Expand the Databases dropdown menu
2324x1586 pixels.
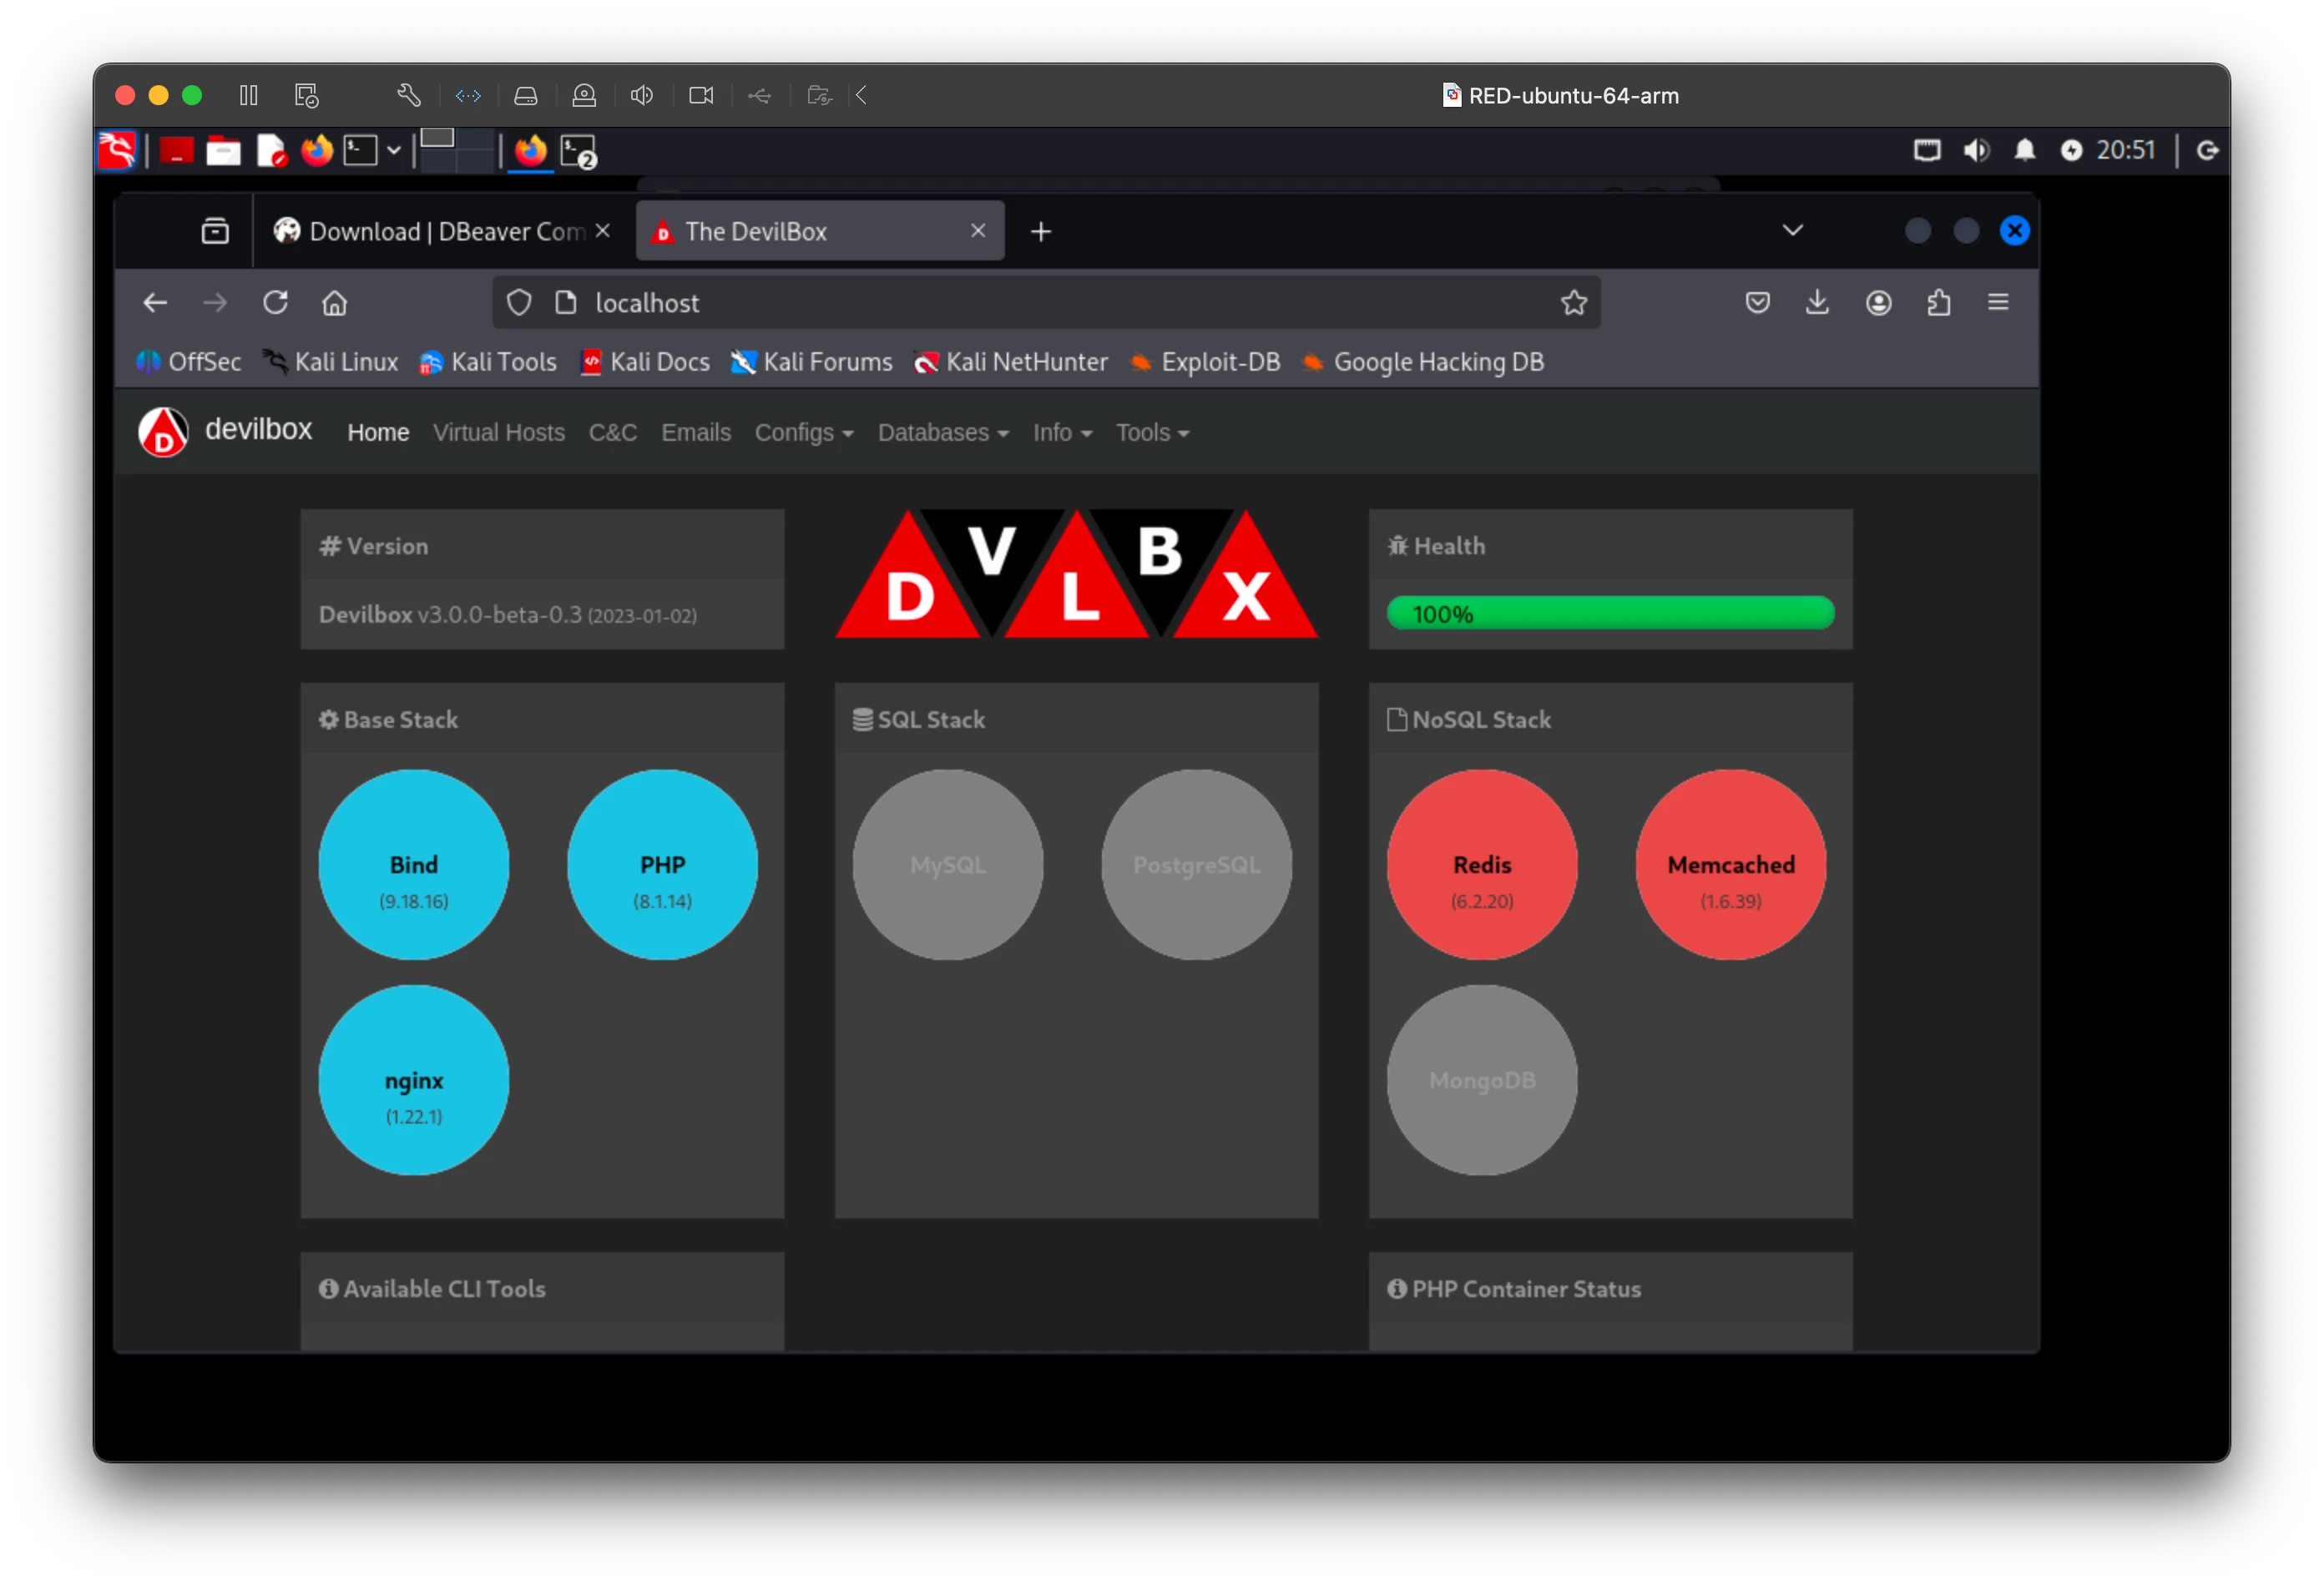[x=942, y=433]
